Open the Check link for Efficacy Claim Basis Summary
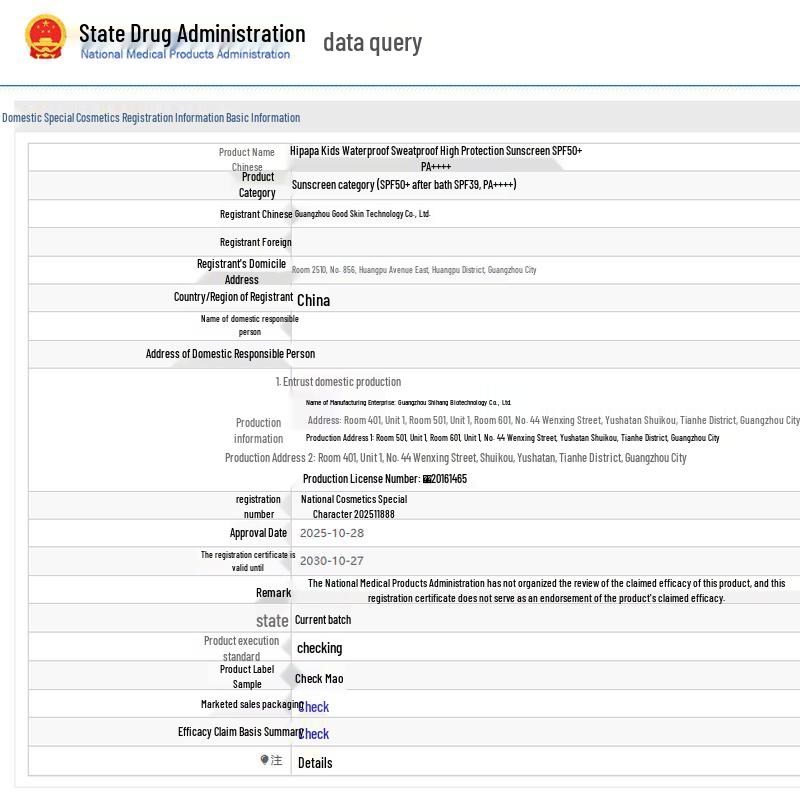 click(x=314, y=734)
